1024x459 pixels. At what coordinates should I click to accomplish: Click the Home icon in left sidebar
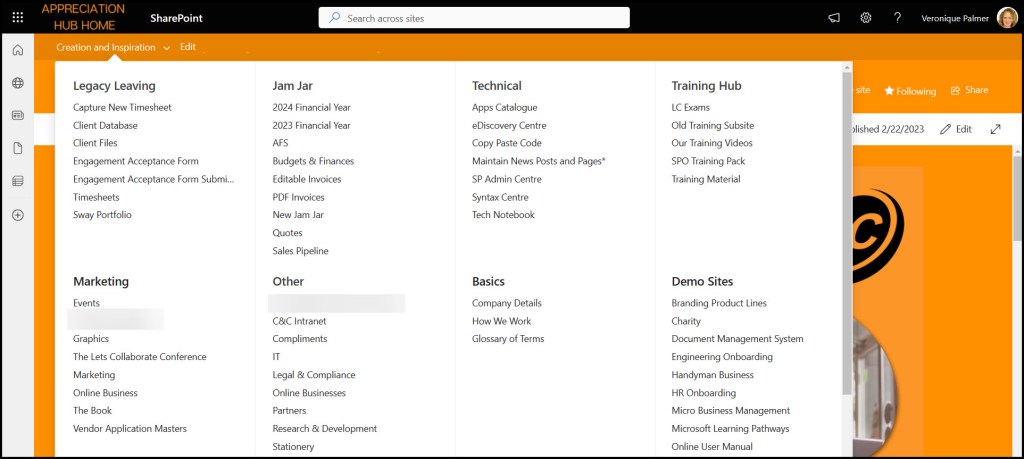[17, 51]
